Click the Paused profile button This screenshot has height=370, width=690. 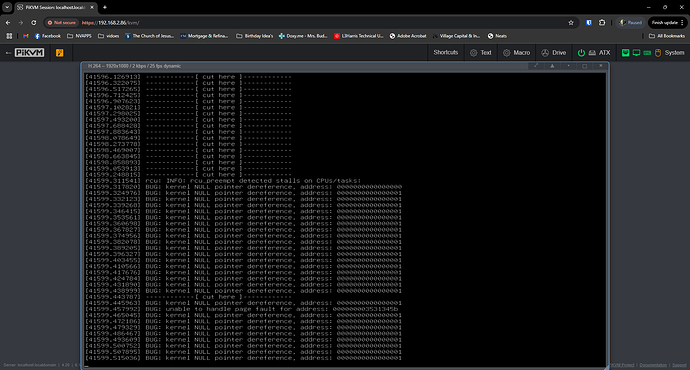[x=631, y=22]
